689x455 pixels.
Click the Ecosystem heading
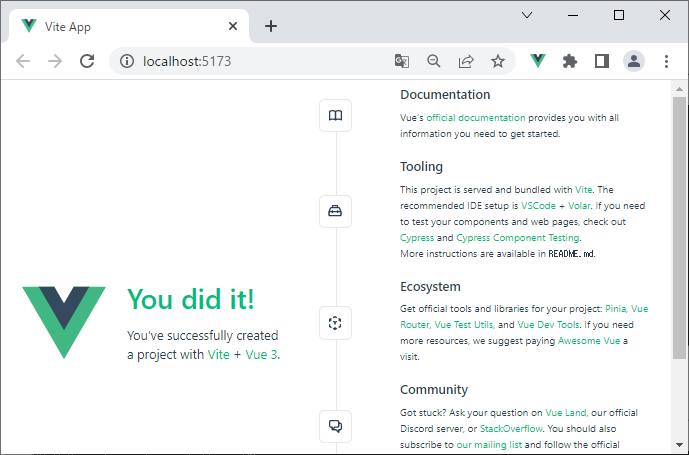[x=430, y=287]
